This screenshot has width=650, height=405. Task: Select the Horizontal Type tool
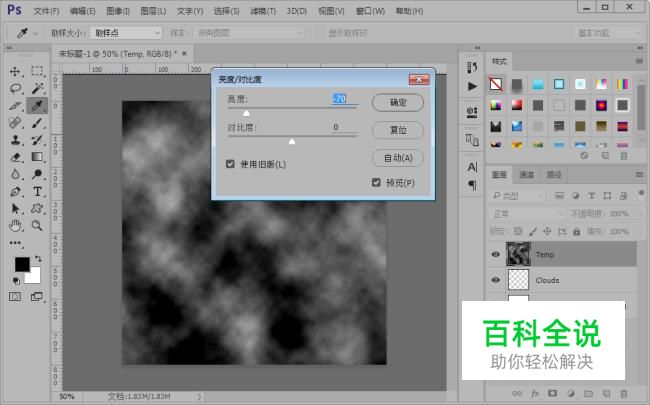pos(37,192)
